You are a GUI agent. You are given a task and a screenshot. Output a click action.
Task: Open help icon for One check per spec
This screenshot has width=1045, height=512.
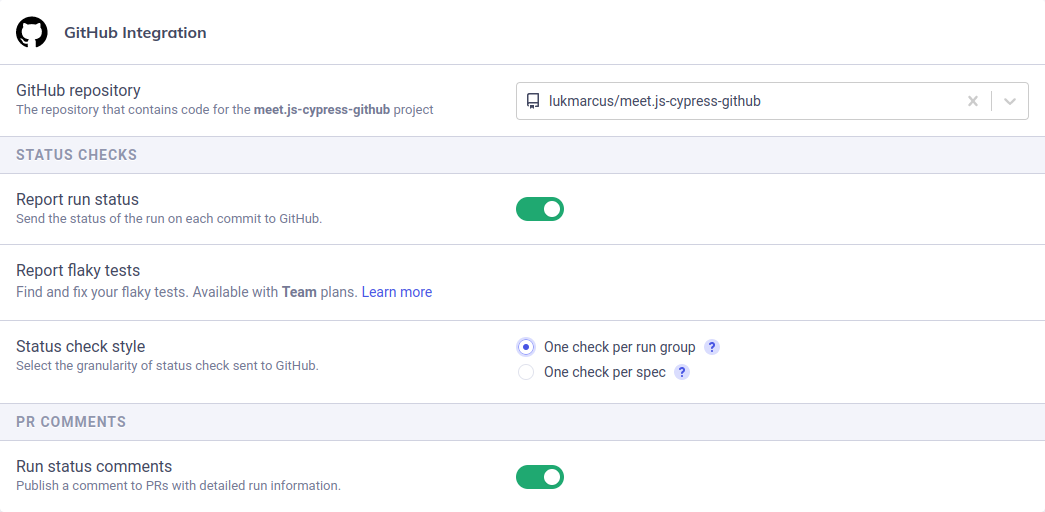tap(682, 372)
